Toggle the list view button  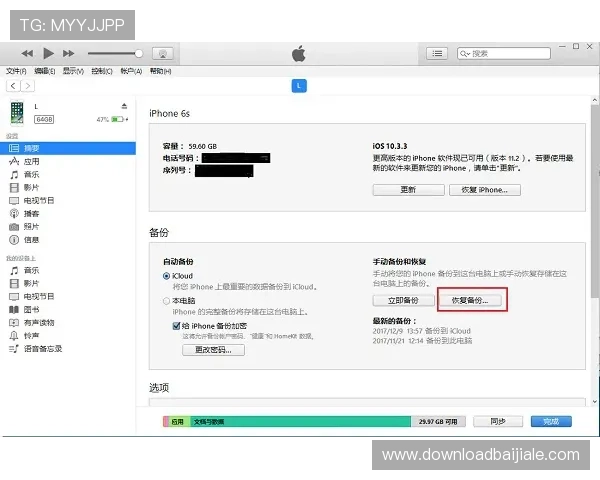point(437,54)
